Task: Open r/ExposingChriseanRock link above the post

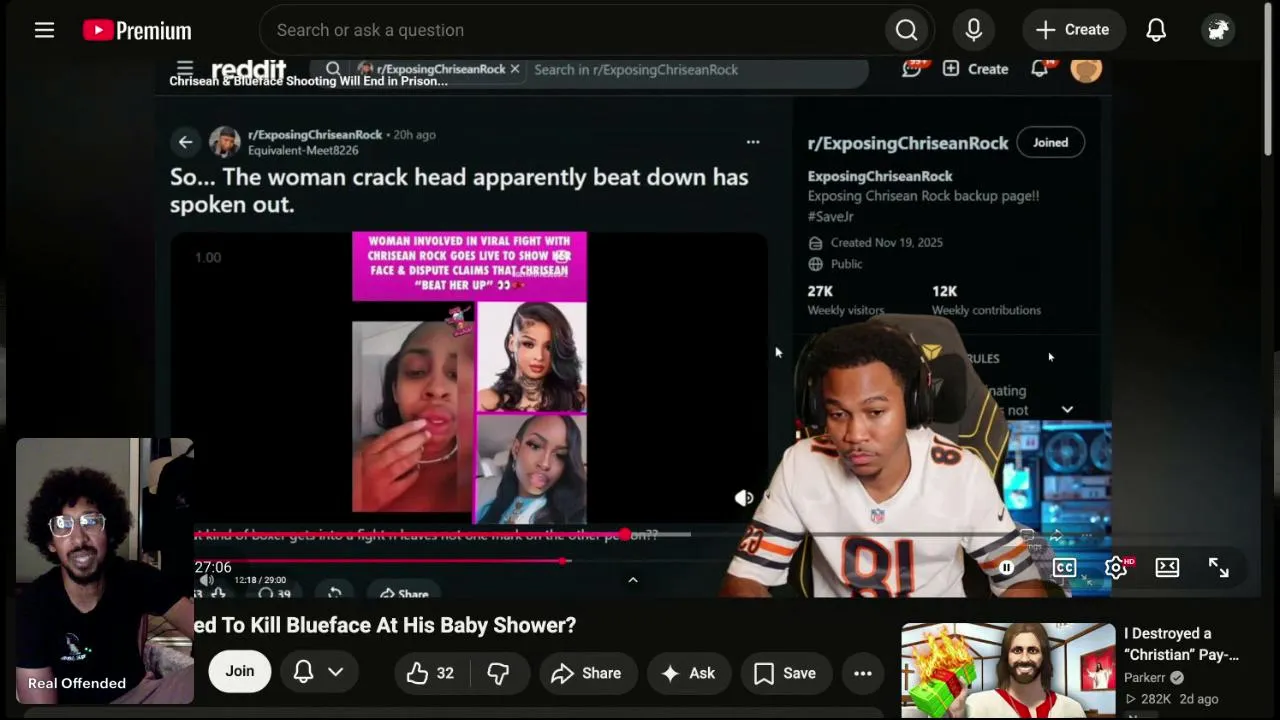Action: click(x=315, y=134)
